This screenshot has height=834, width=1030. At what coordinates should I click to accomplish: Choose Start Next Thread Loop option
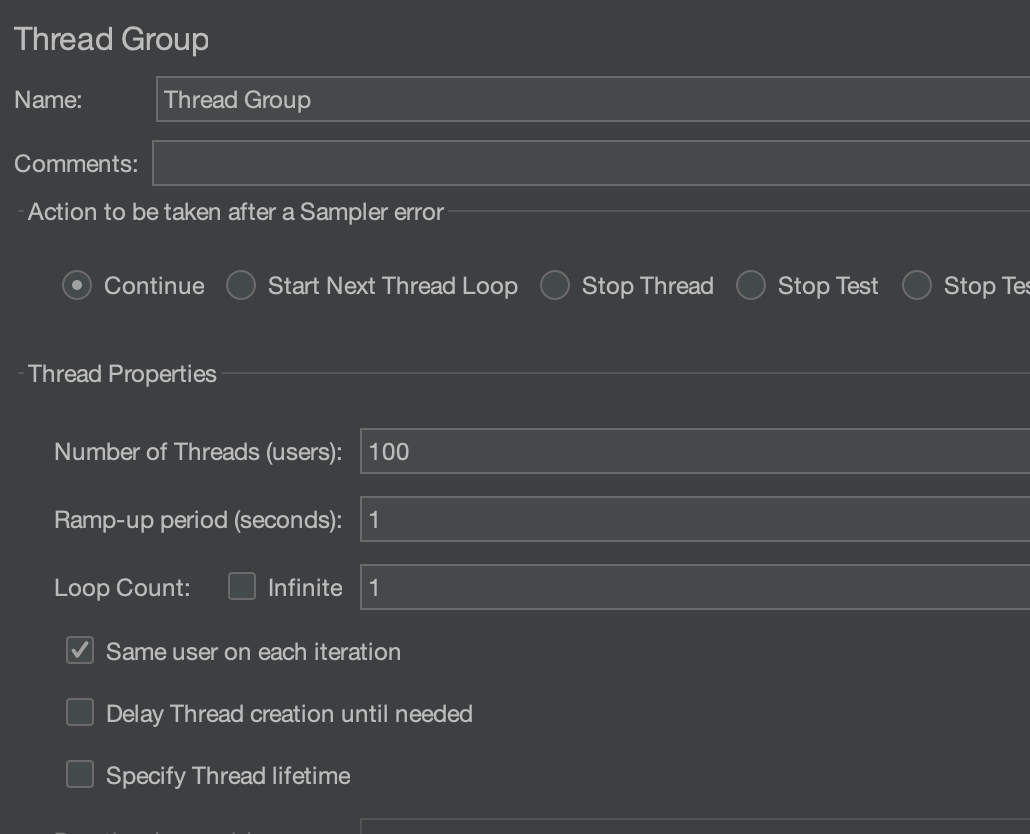point(241,286)
